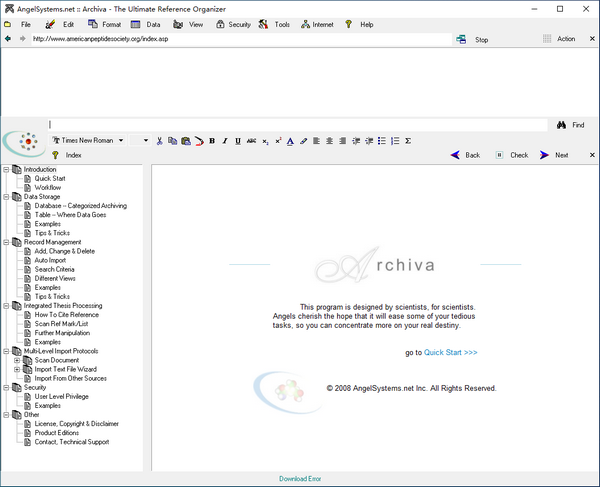Open the font size dropdown
This screenshot has height=487, width=600.
click(139, 140)
